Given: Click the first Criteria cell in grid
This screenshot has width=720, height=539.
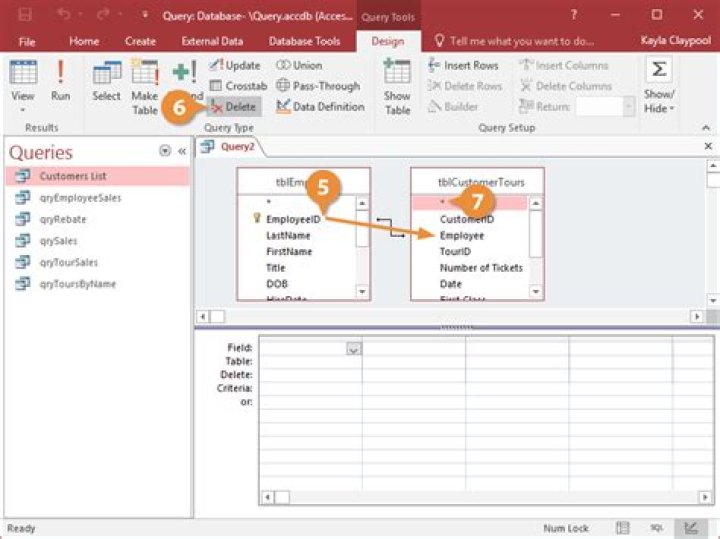Looking at the screenshot, I should click(x=310, y=388).
